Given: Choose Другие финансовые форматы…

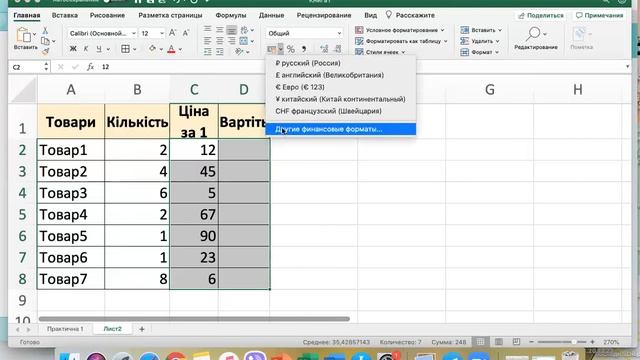Looking at the screenshot, I should pos(340,129).
